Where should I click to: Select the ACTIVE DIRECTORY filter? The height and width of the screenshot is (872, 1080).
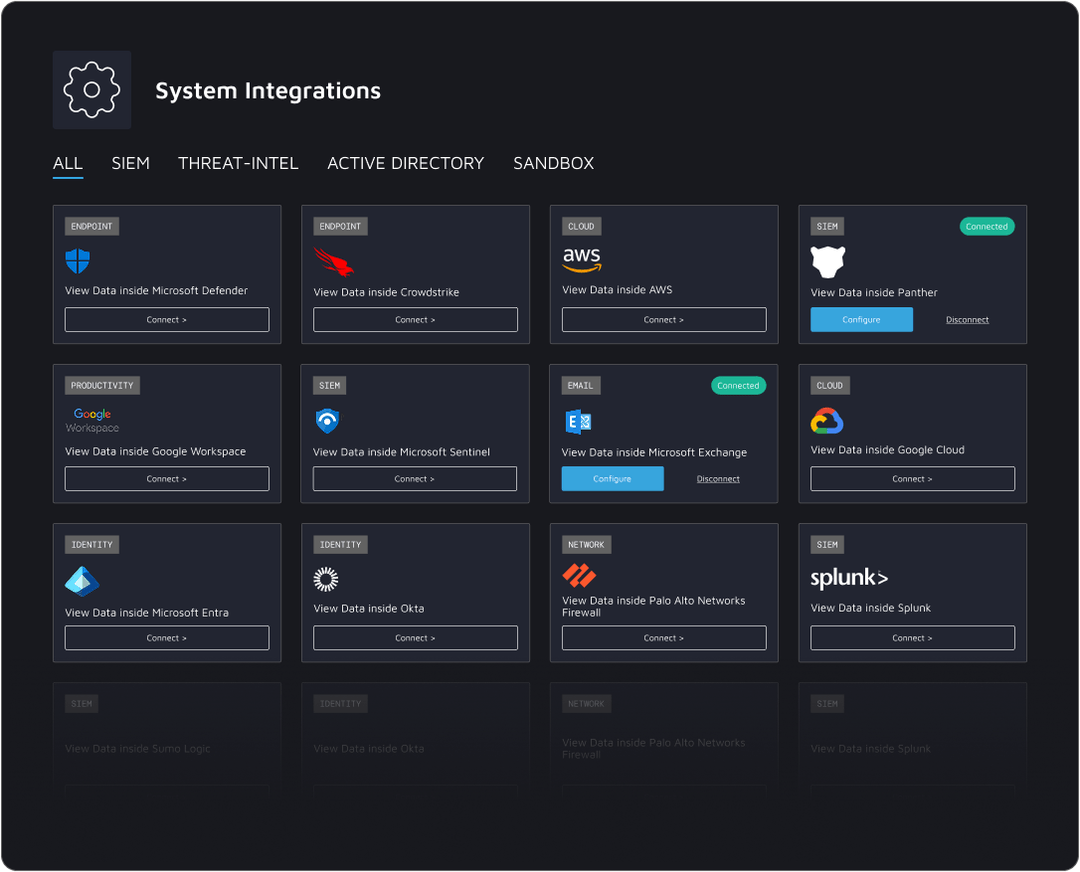[405, 163]
